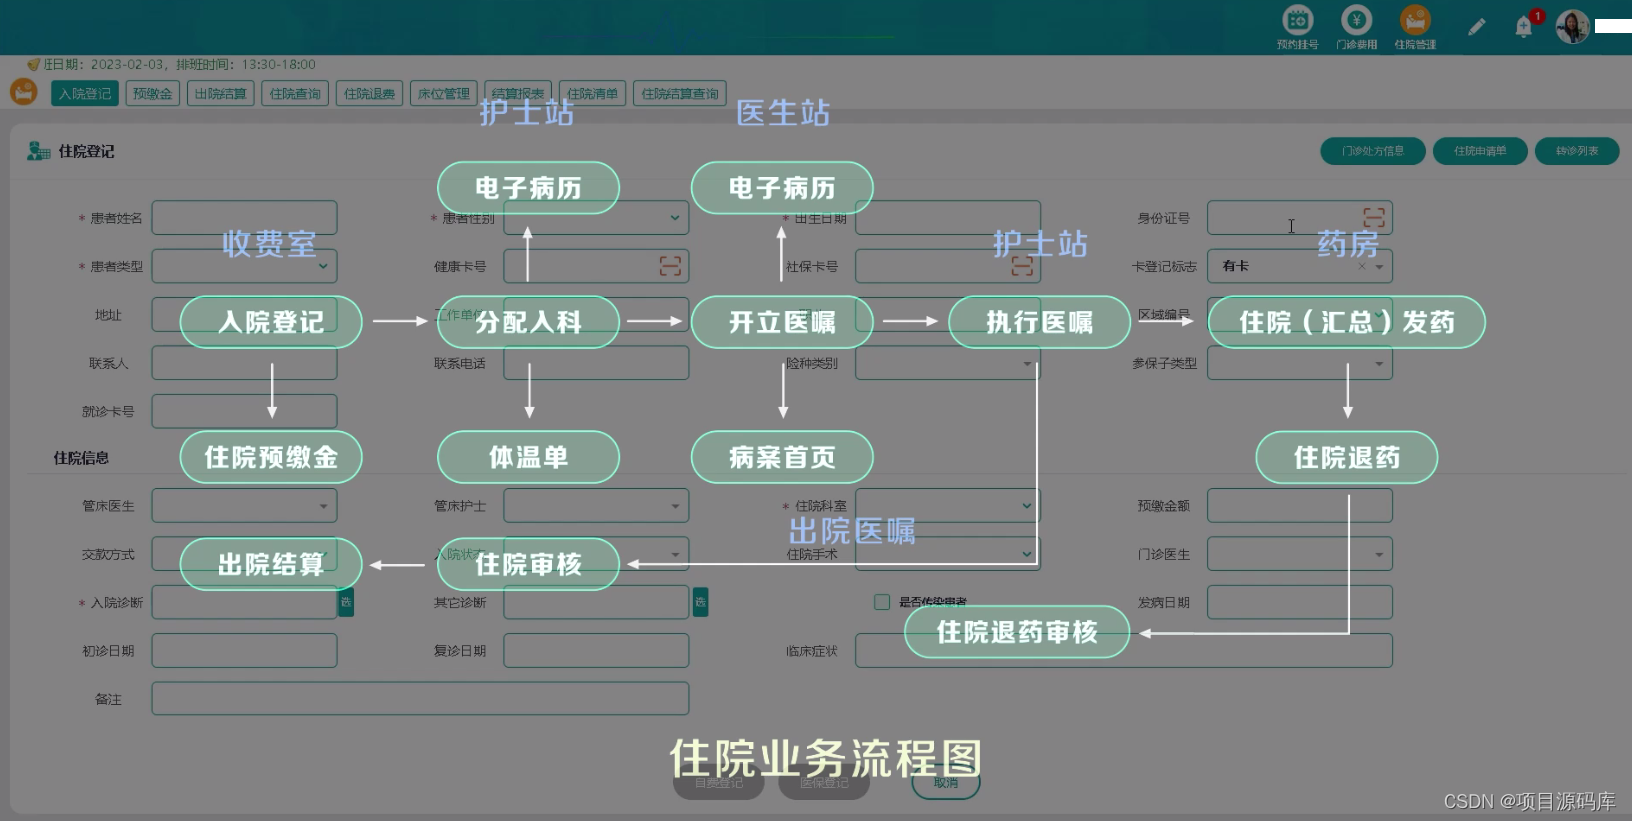1632x821 pixels.
Task: Click the 初诊日期 input field
Action: click(x=244, y=650)
